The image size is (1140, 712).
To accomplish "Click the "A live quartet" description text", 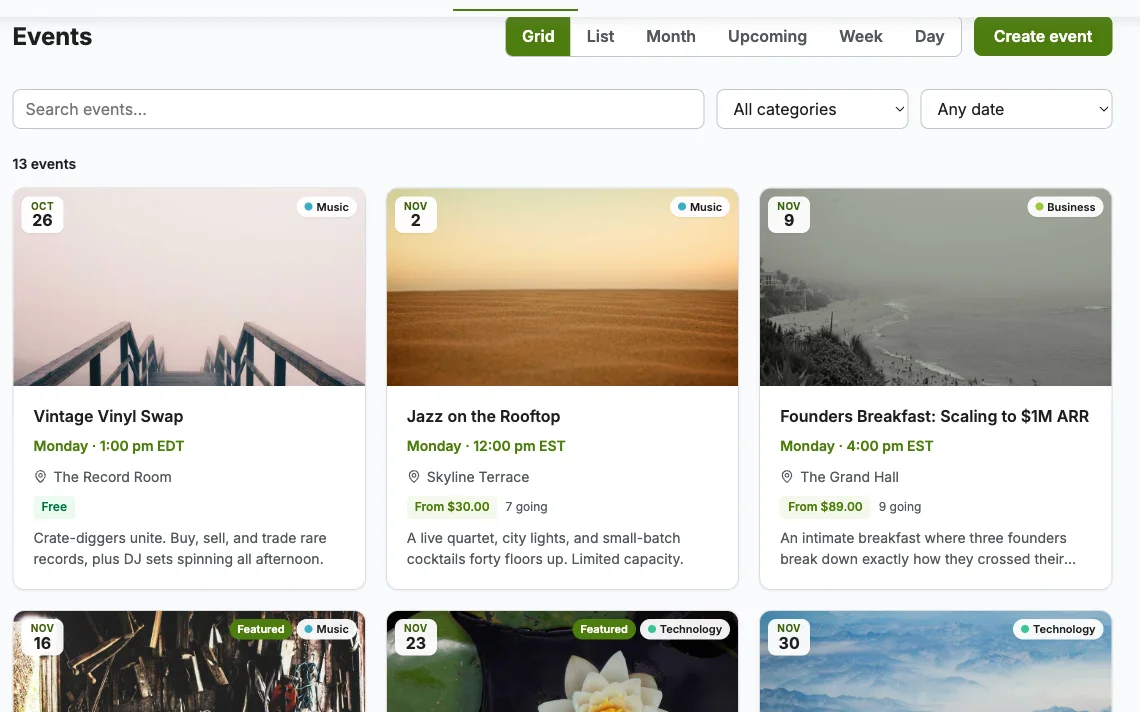I will tap(545, 548).
